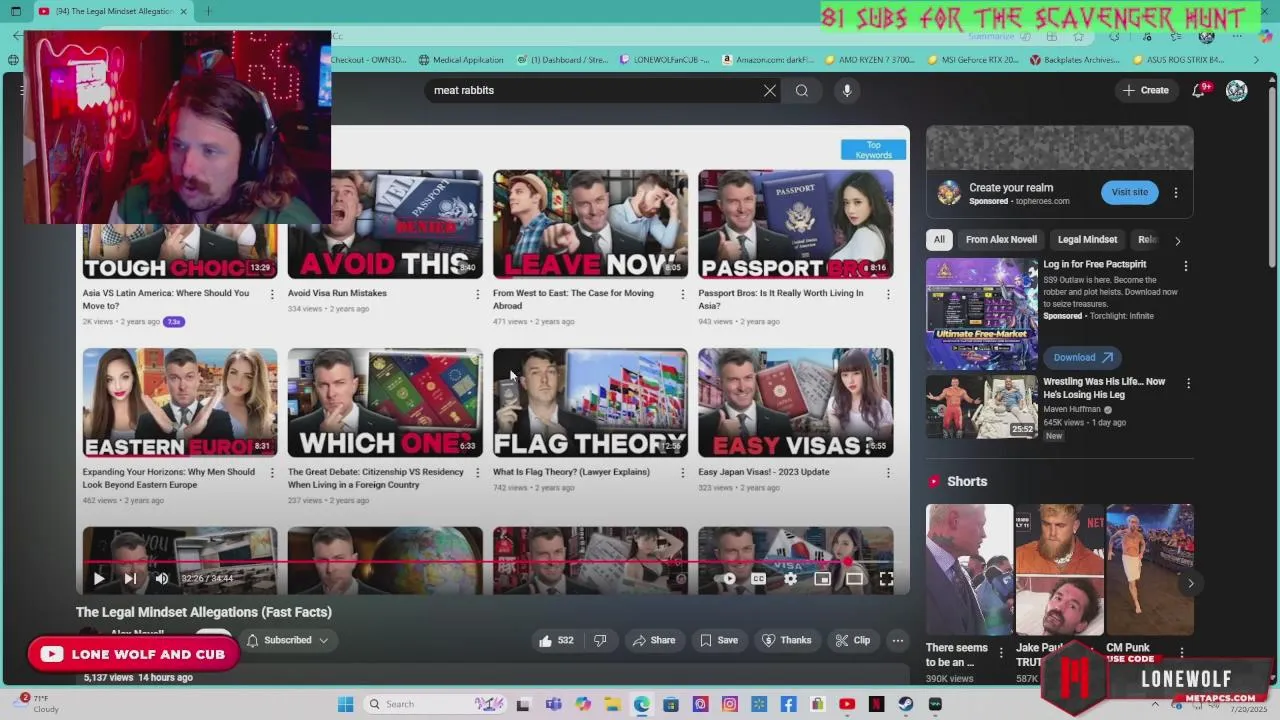The image size is (1280, 720).
Task: Open Netflix from the taskbar
Action: (876, 704)
